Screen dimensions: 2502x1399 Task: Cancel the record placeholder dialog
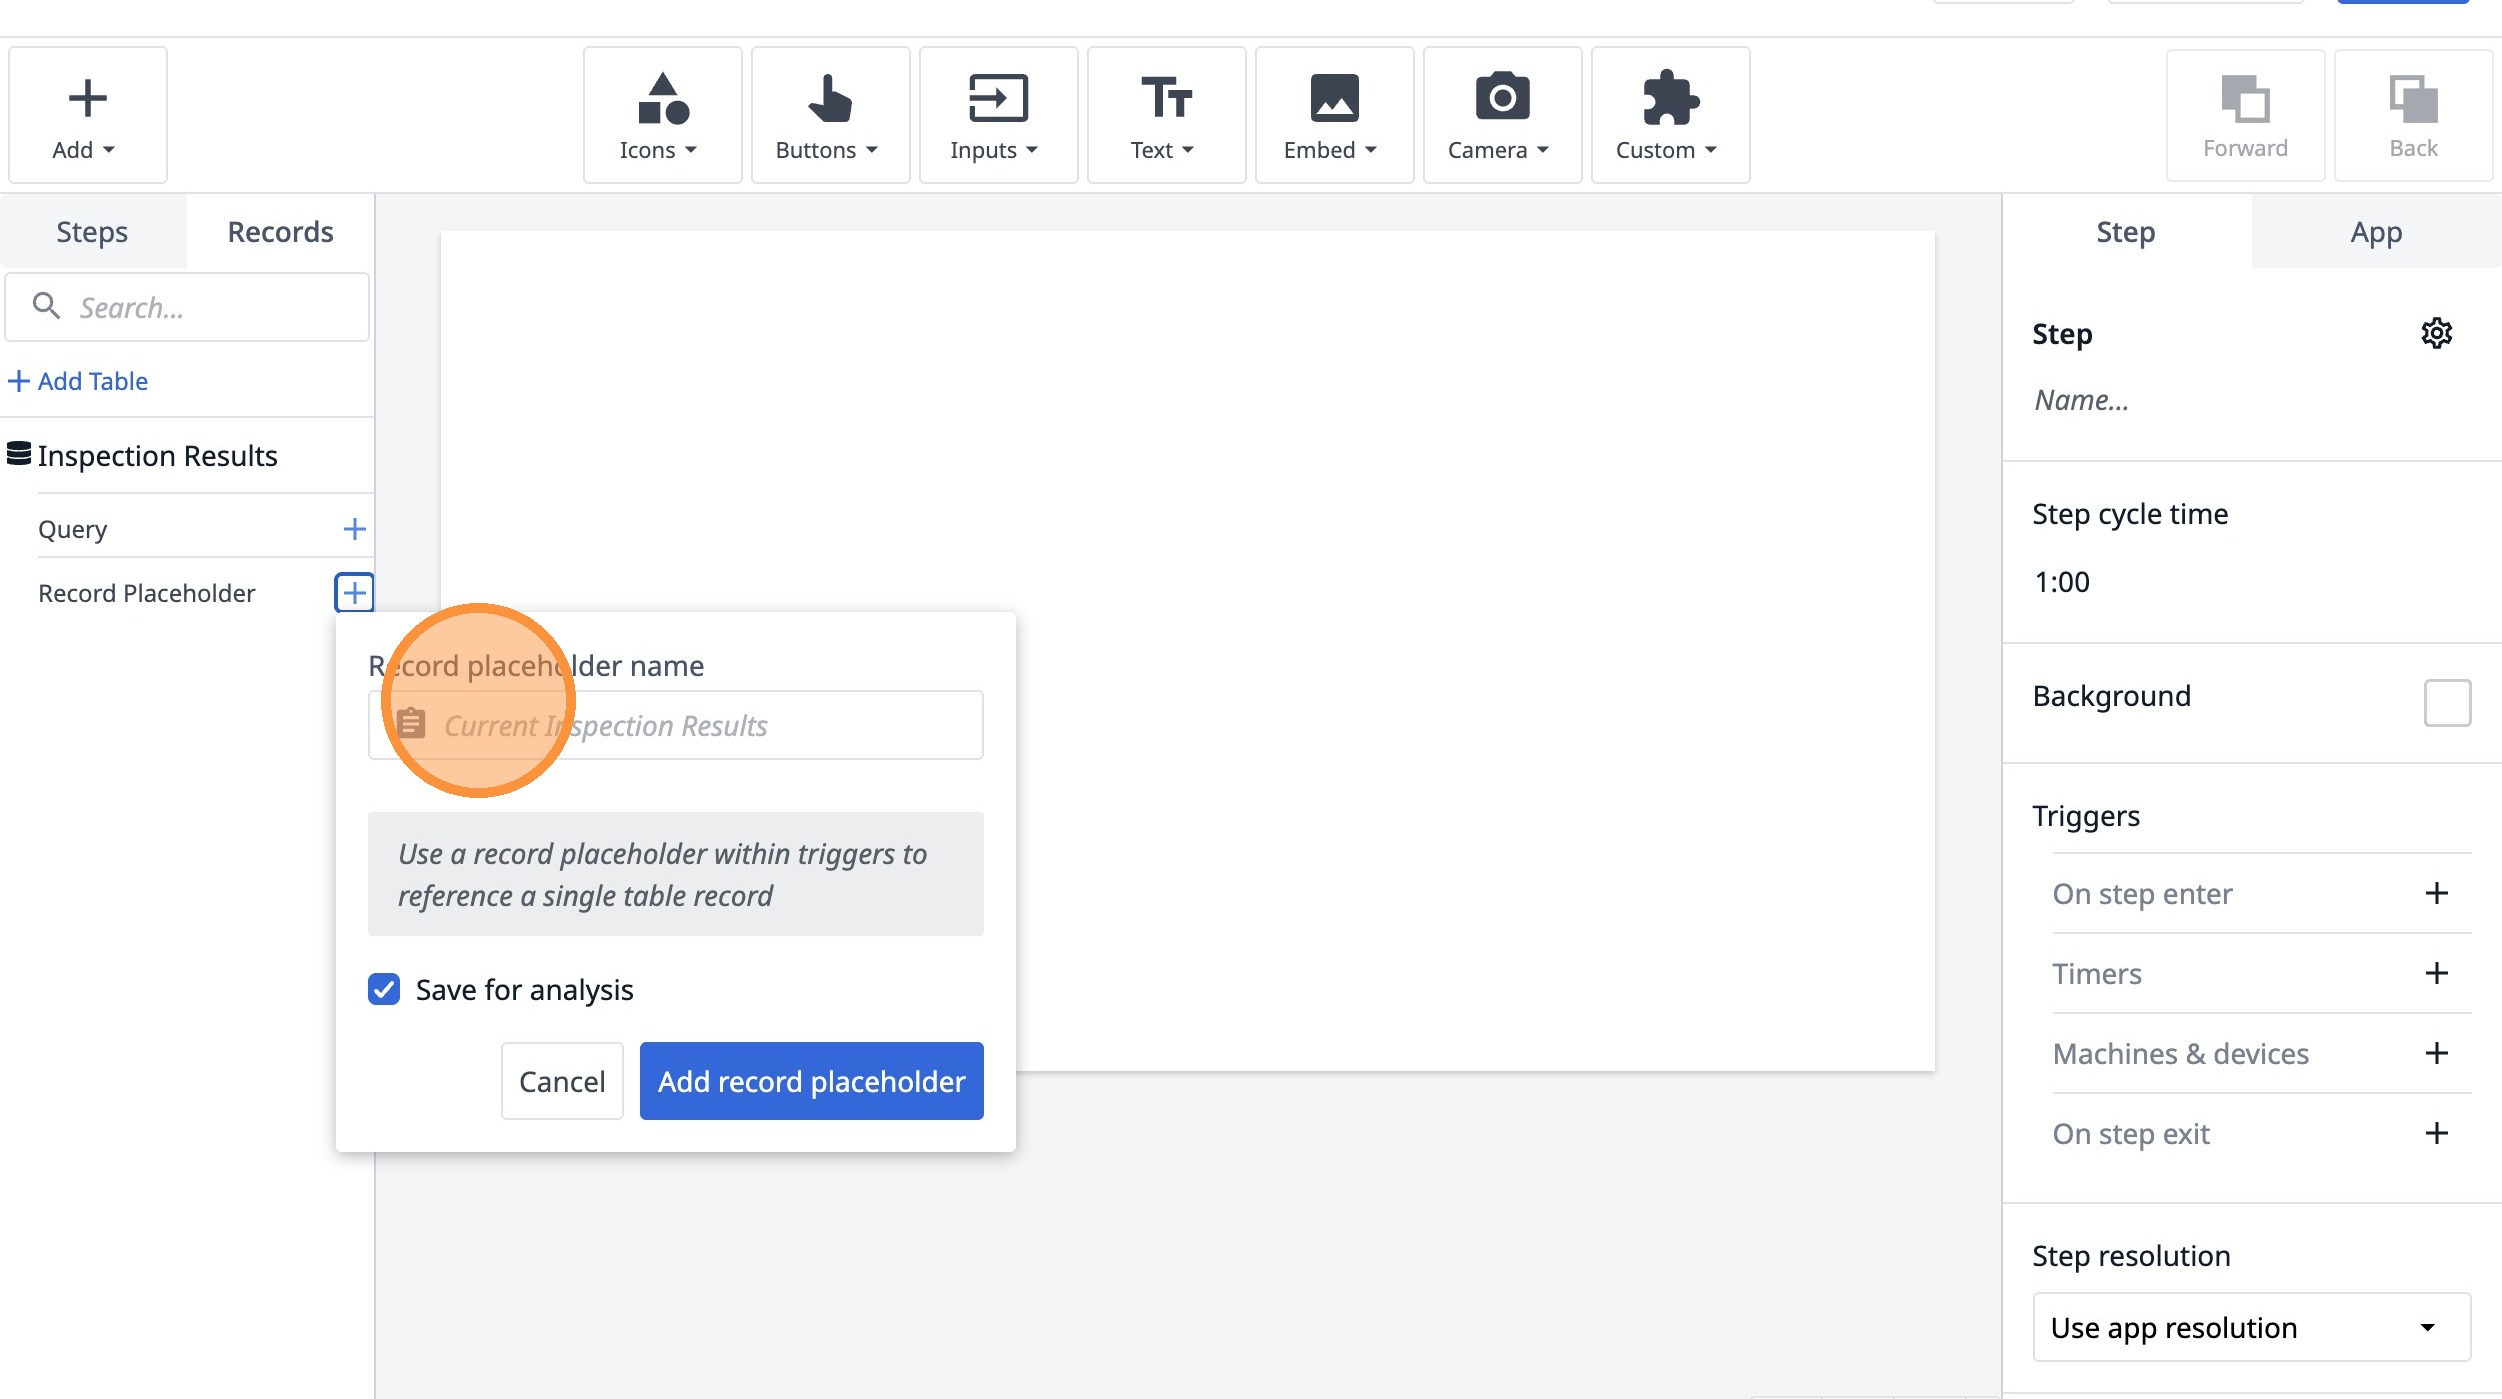tap(562, 1081)
